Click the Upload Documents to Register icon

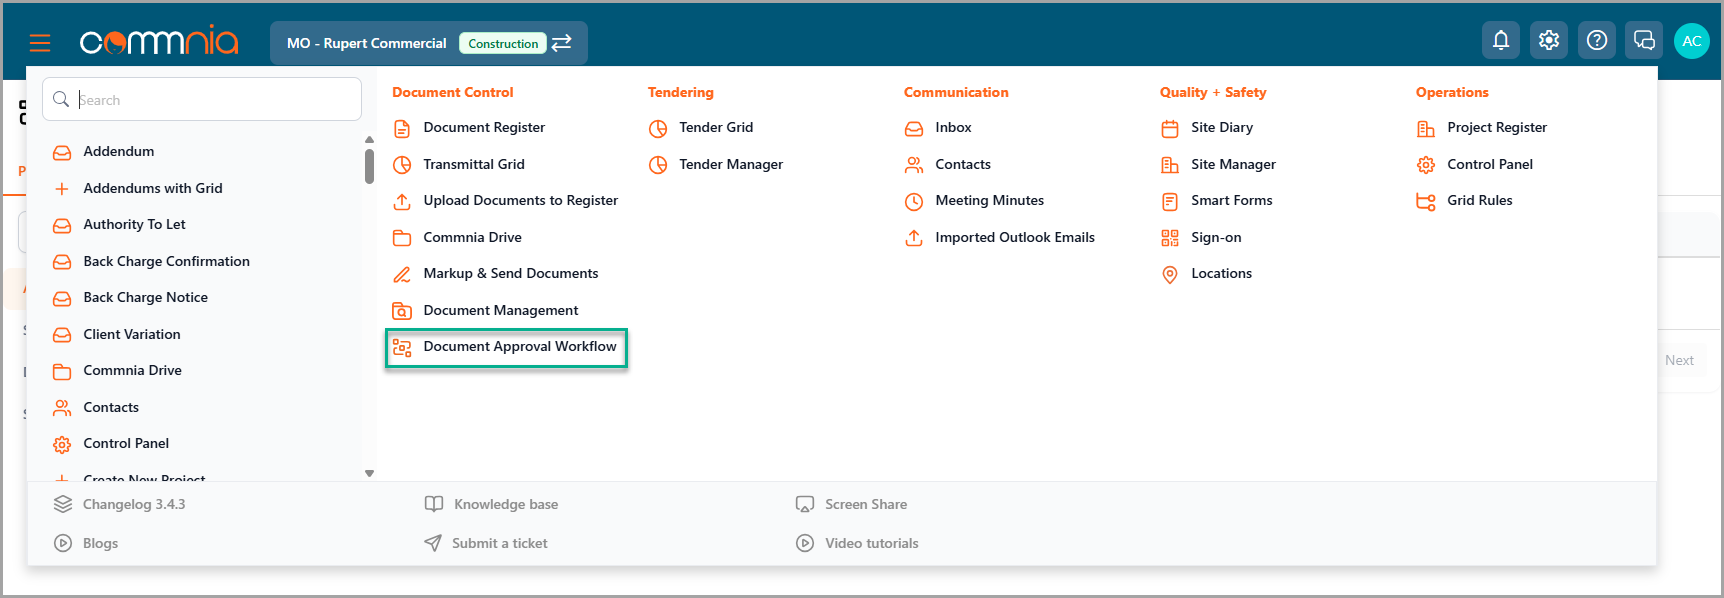point(402,201)
